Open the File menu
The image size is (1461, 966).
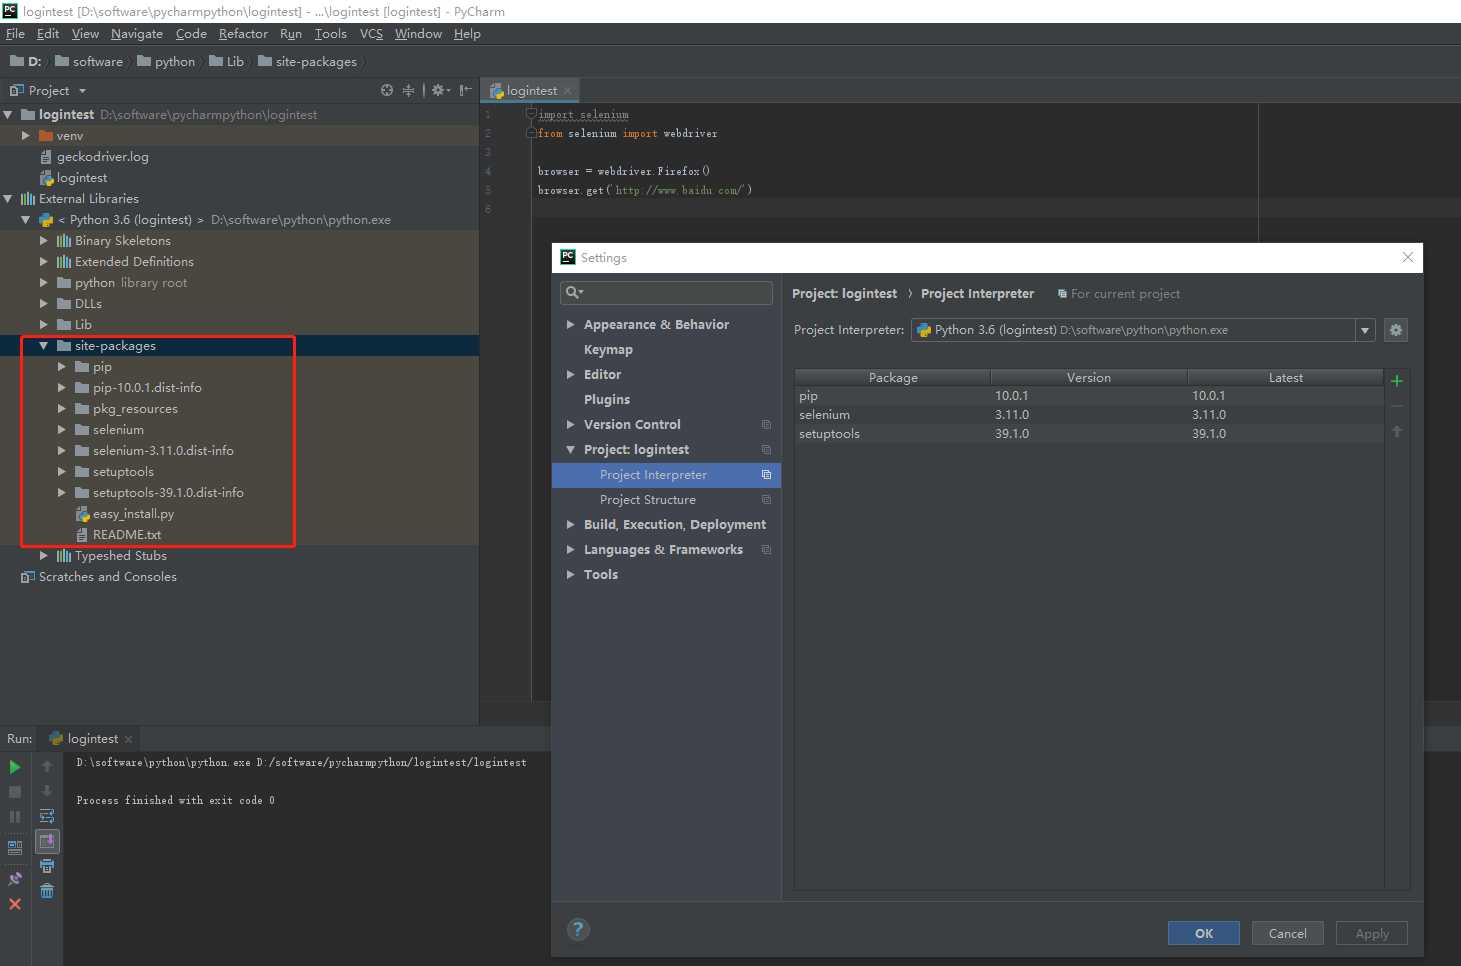pyautogui.click(x=15, y=34)
